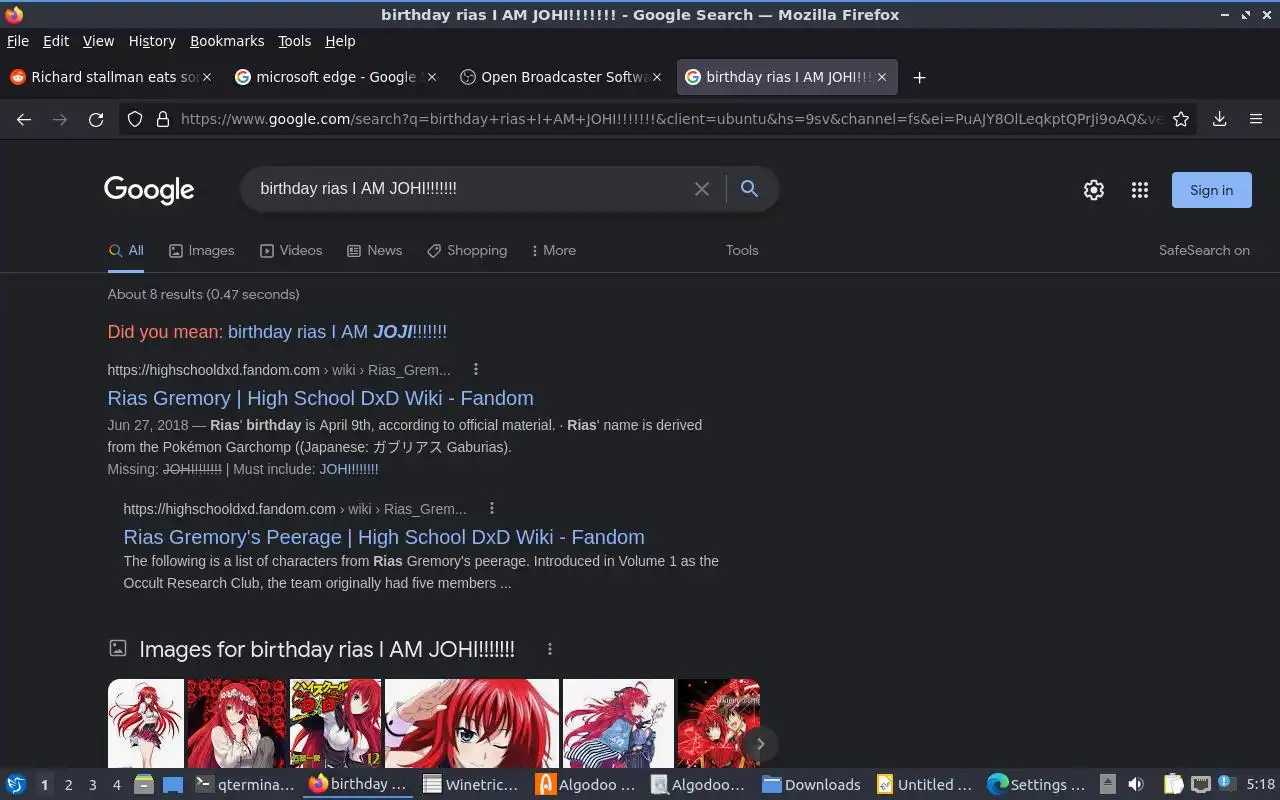Image resolution: width=1280 pixels, height=800 pixels.
Task: Open the Google apps grid
Action: [x=1140, y=190]
